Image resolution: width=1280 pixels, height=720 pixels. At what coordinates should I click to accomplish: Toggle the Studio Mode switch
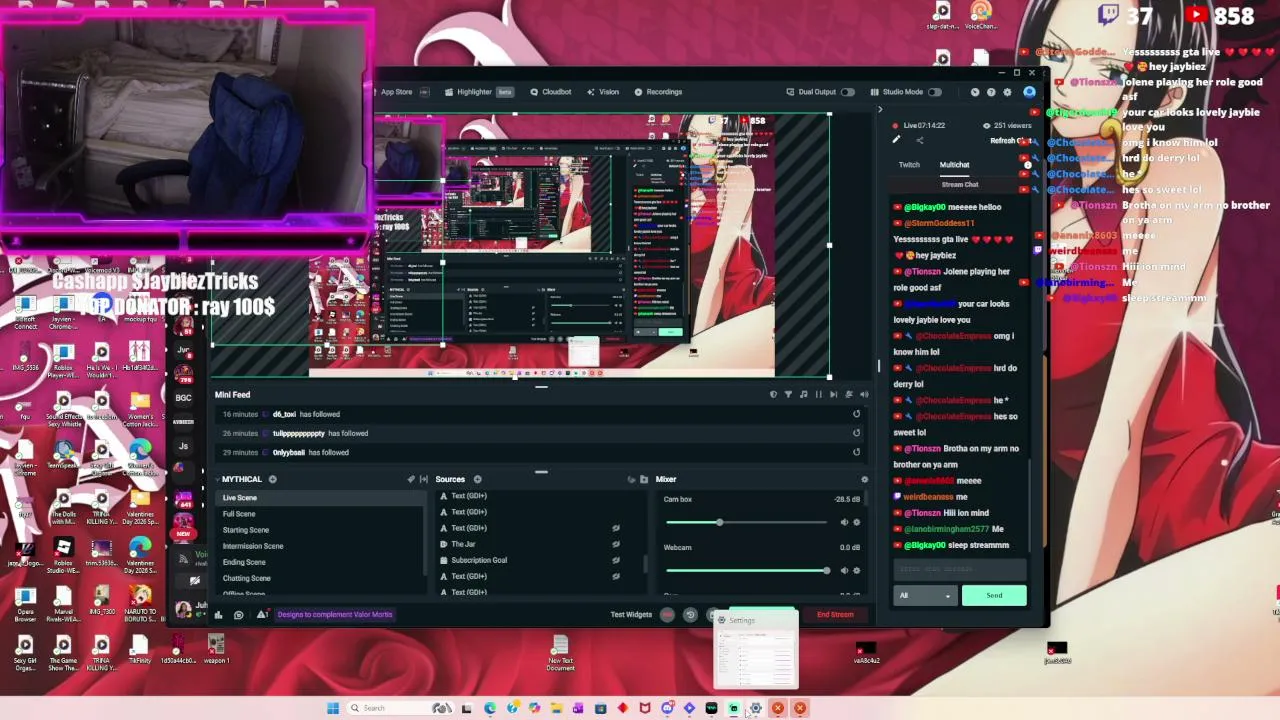click(935, 92)
